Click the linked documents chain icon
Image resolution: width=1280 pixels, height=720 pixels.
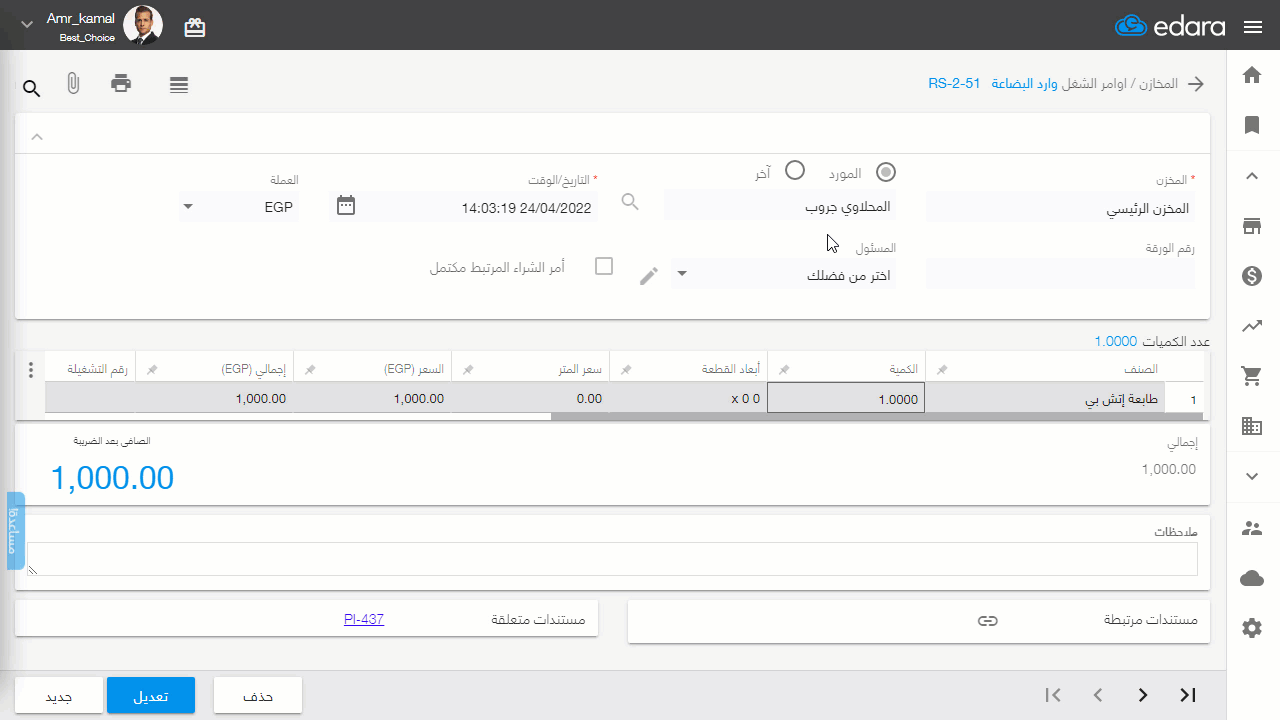click(987, 621)
